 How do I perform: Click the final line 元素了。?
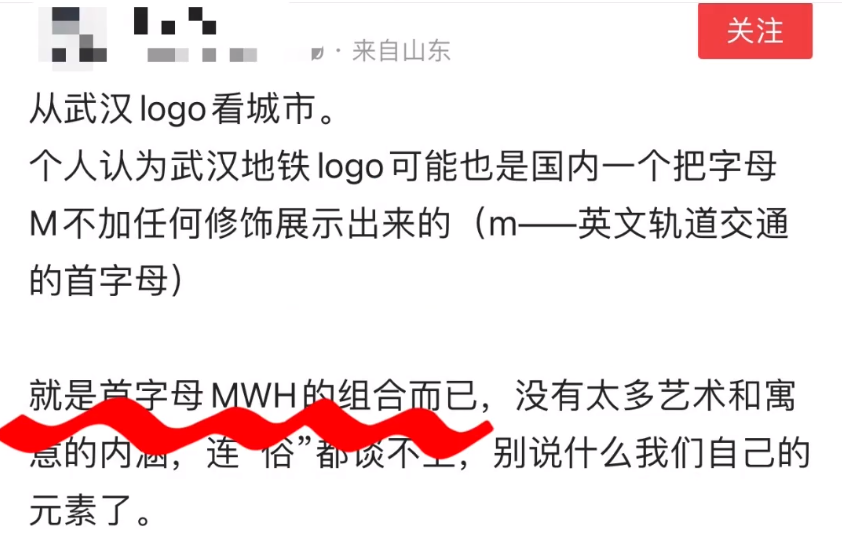click(90, 510)
